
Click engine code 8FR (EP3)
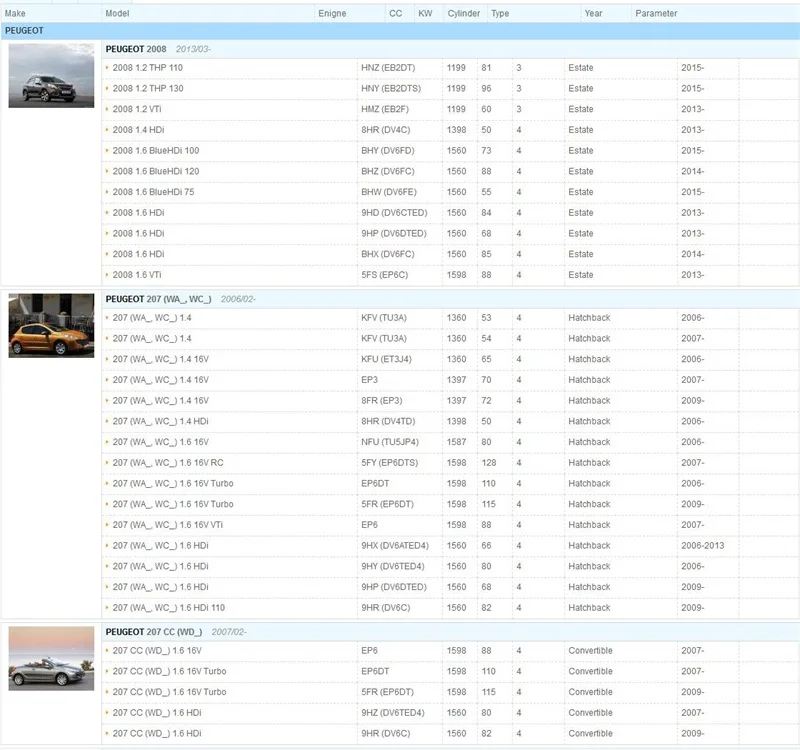381,401
